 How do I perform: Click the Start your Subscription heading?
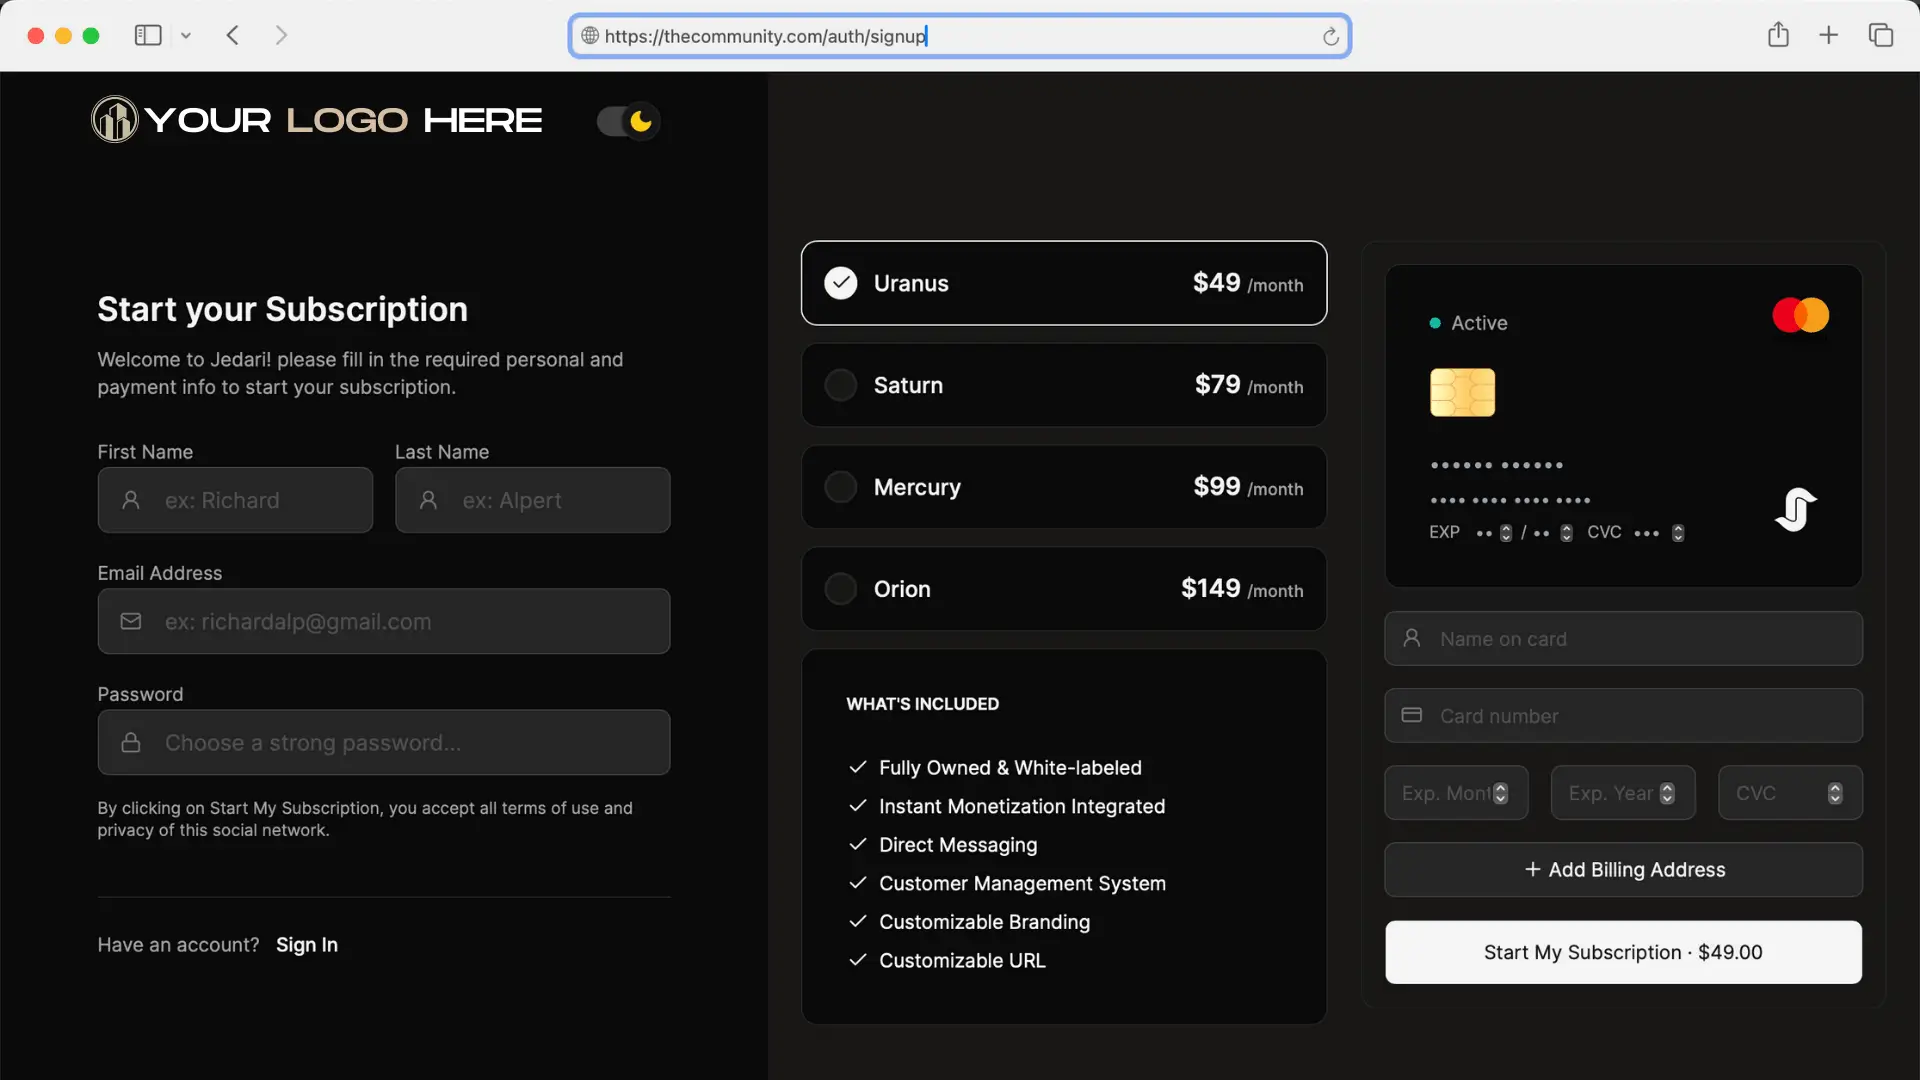282,310
